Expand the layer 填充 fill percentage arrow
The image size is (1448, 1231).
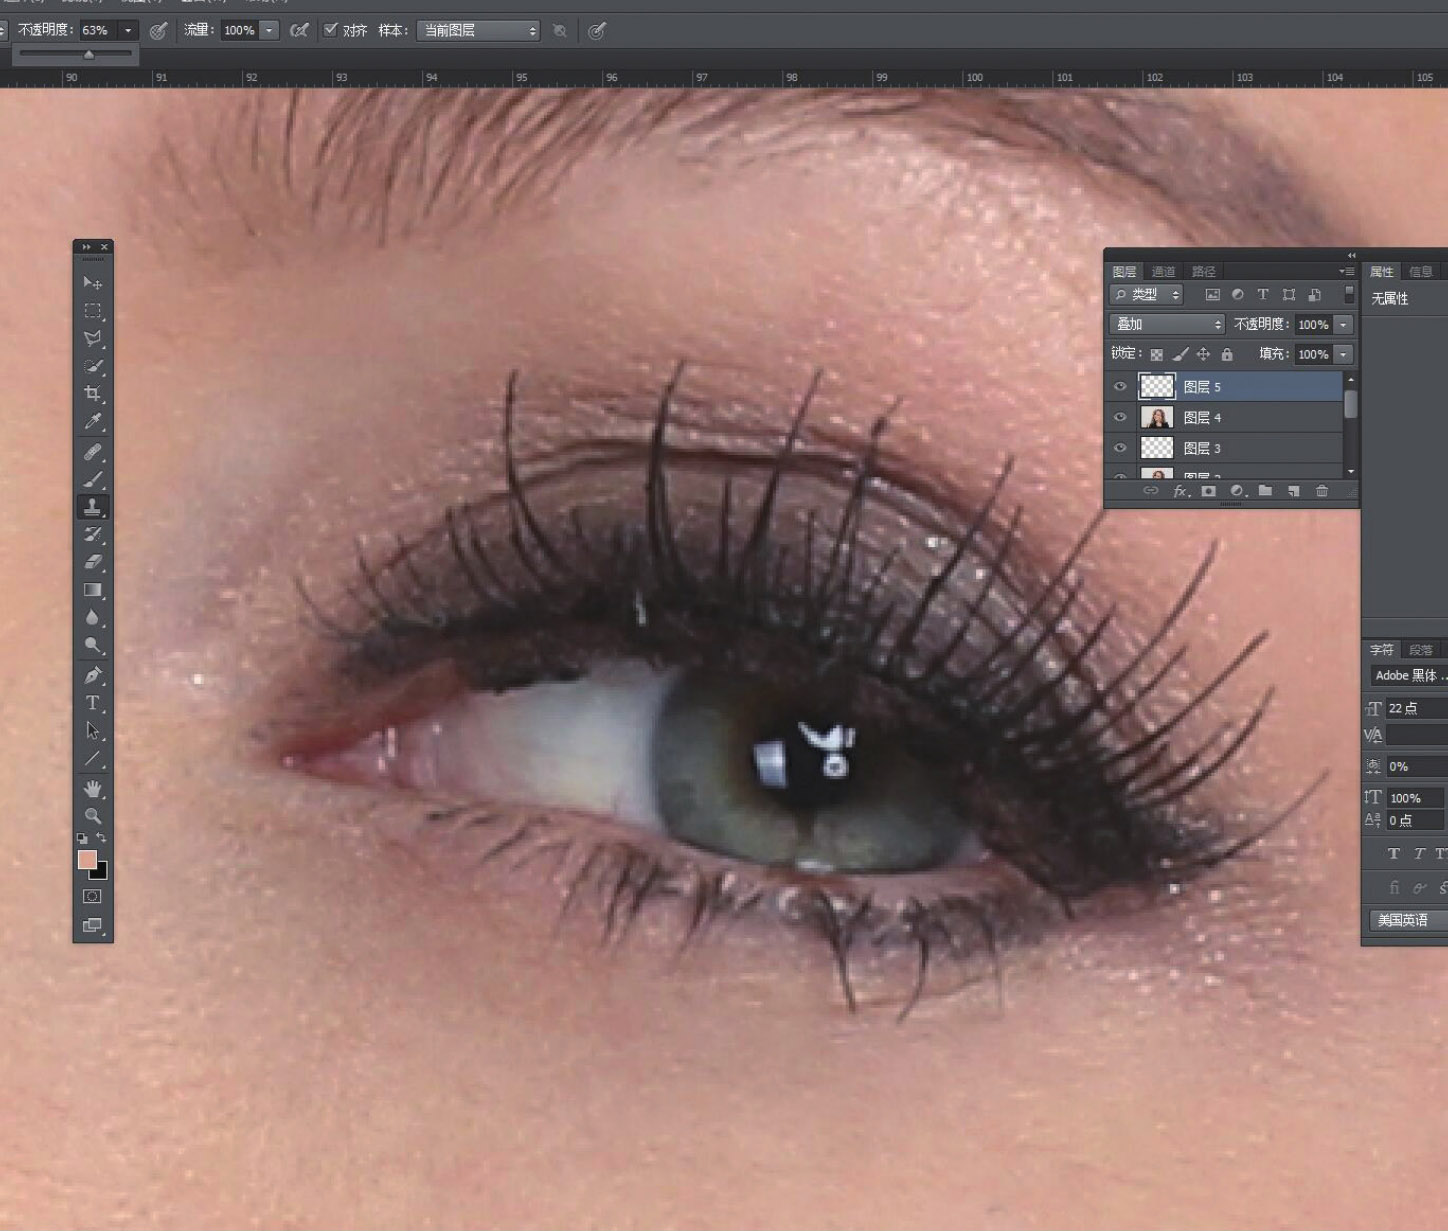(1343, 354)
